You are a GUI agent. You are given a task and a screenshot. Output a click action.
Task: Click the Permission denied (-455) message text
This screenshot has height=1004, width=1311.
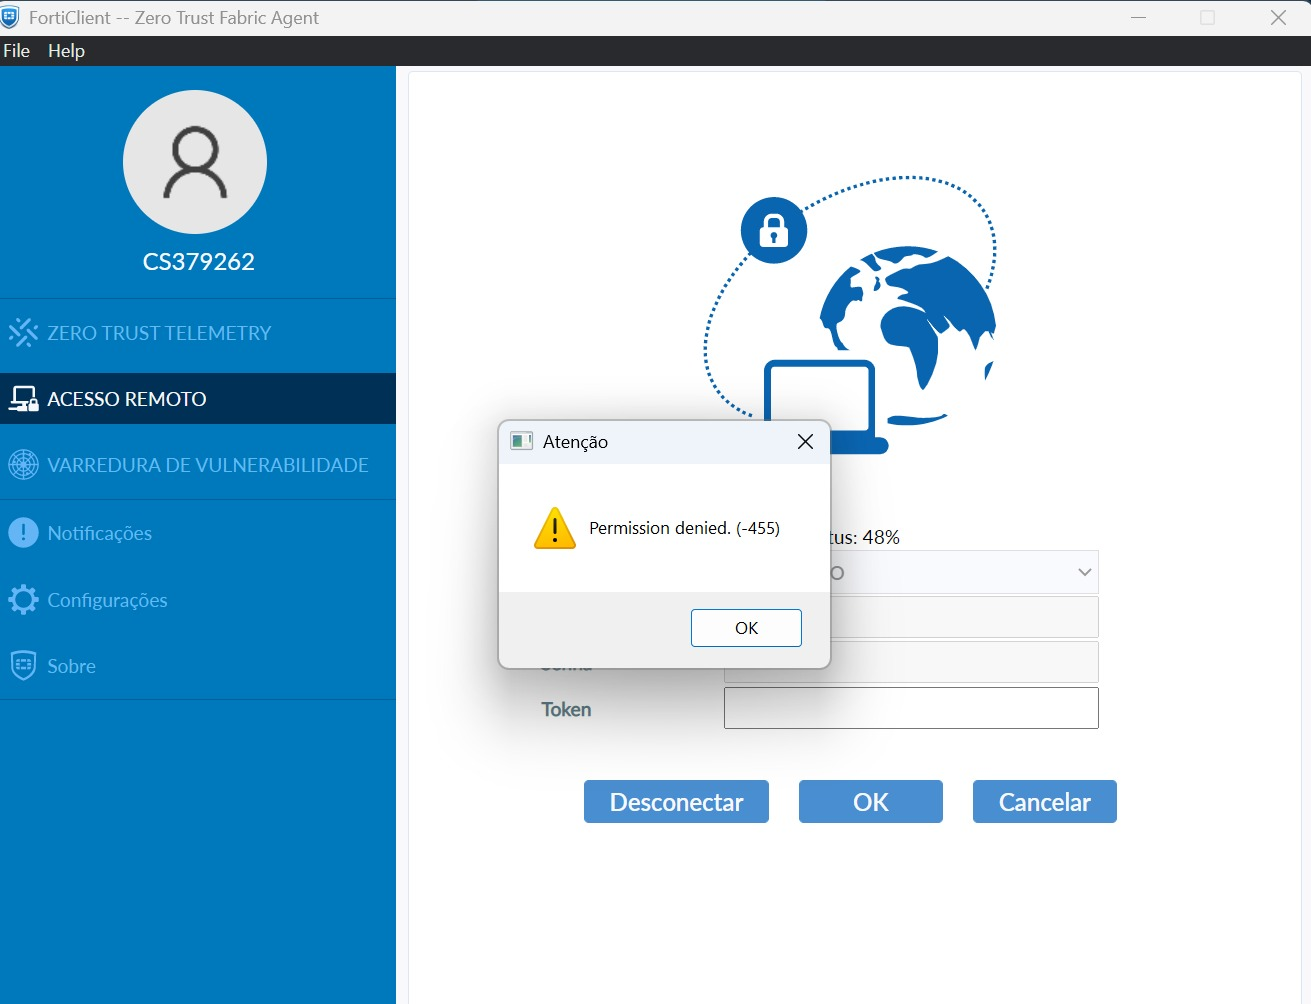(x=684, y=528)
